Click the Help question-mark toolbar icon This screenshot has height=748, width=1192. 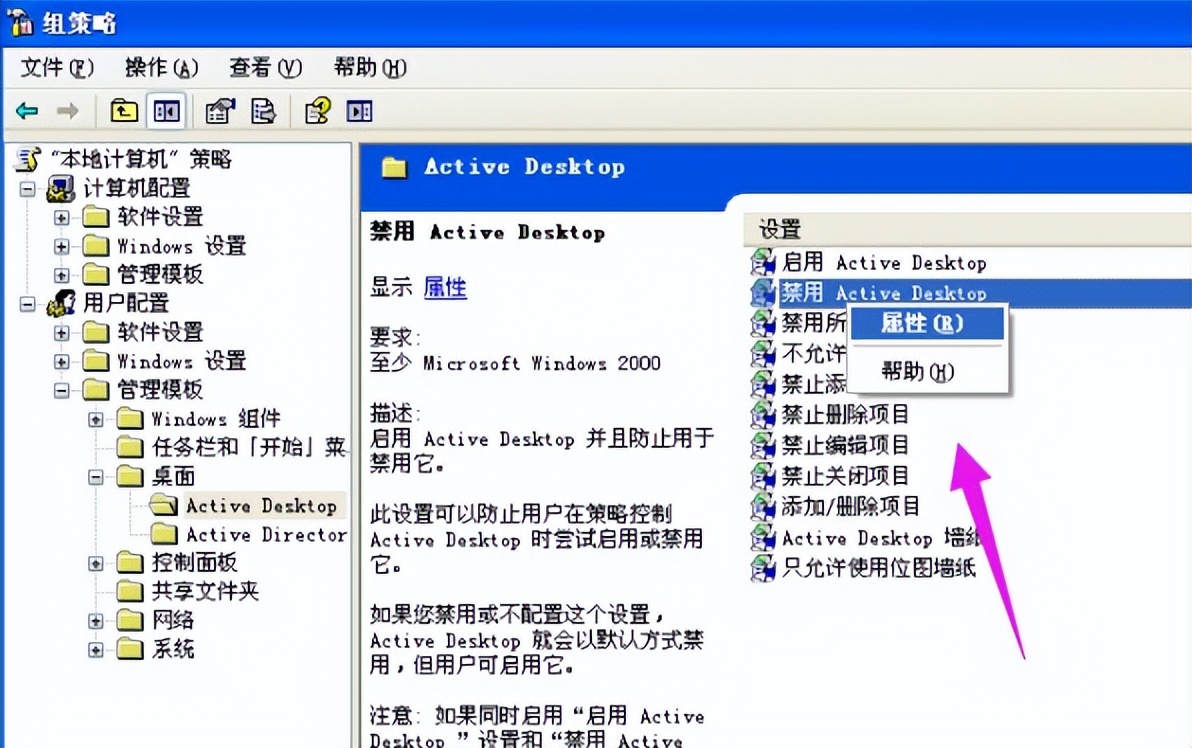(318, 112)
